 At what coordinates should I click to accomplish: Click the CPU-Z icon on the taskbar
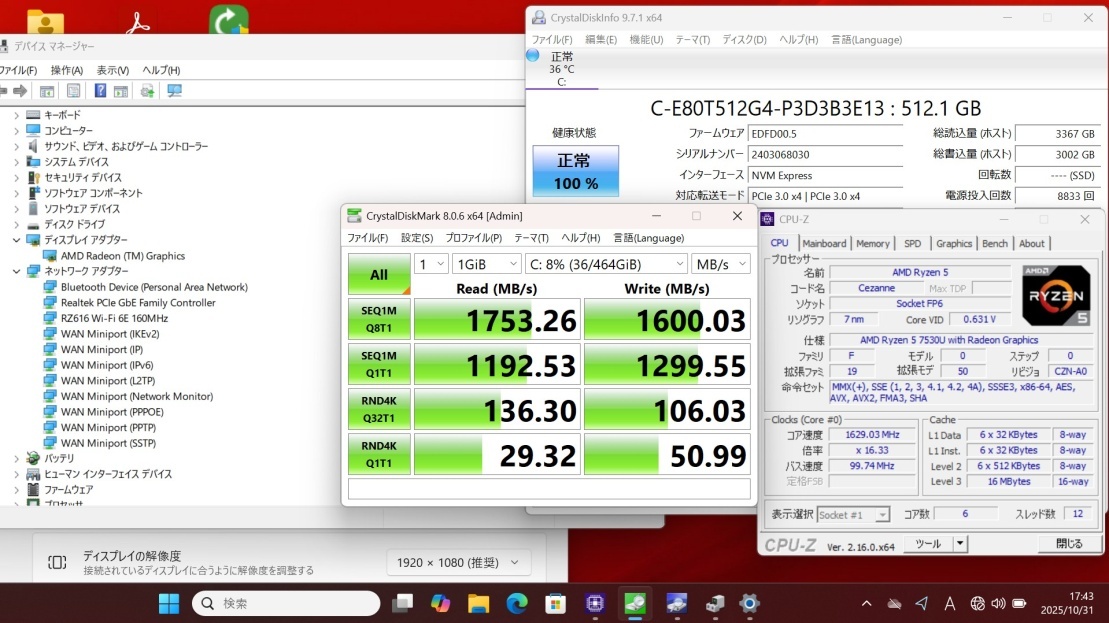595,603
